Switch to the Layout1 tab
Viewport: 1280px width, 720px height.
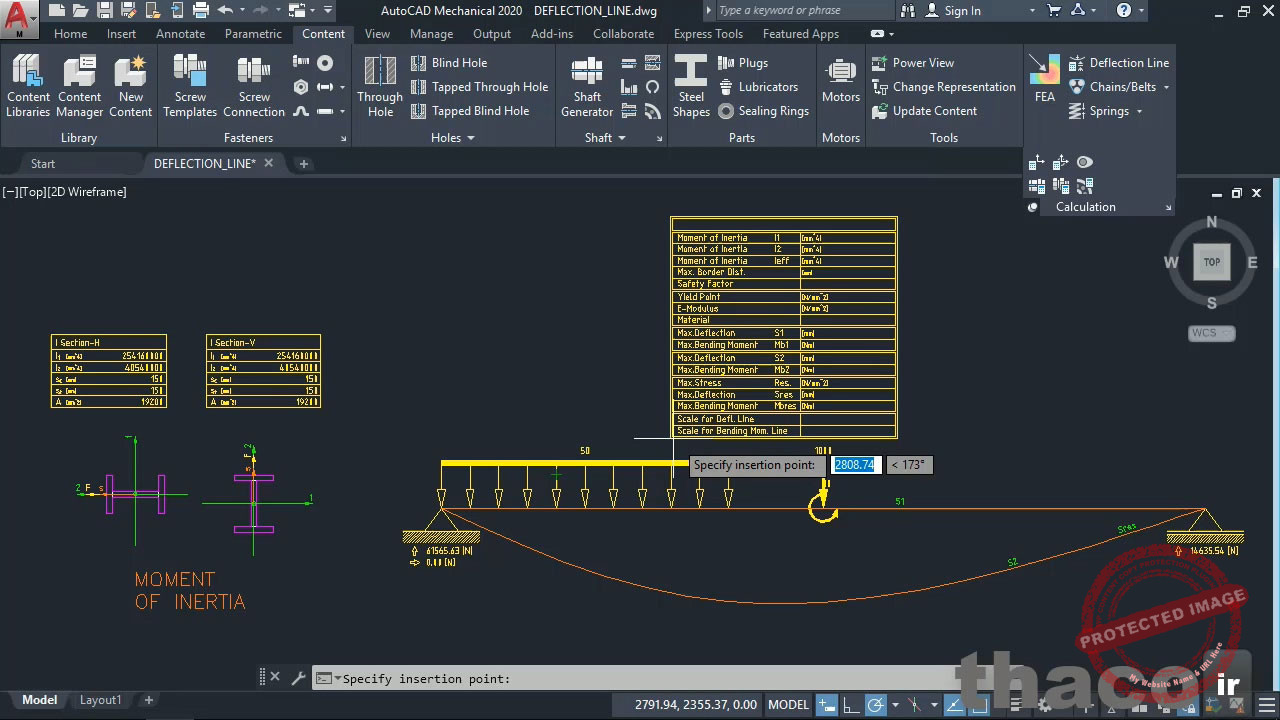click(x=100, y=700)
